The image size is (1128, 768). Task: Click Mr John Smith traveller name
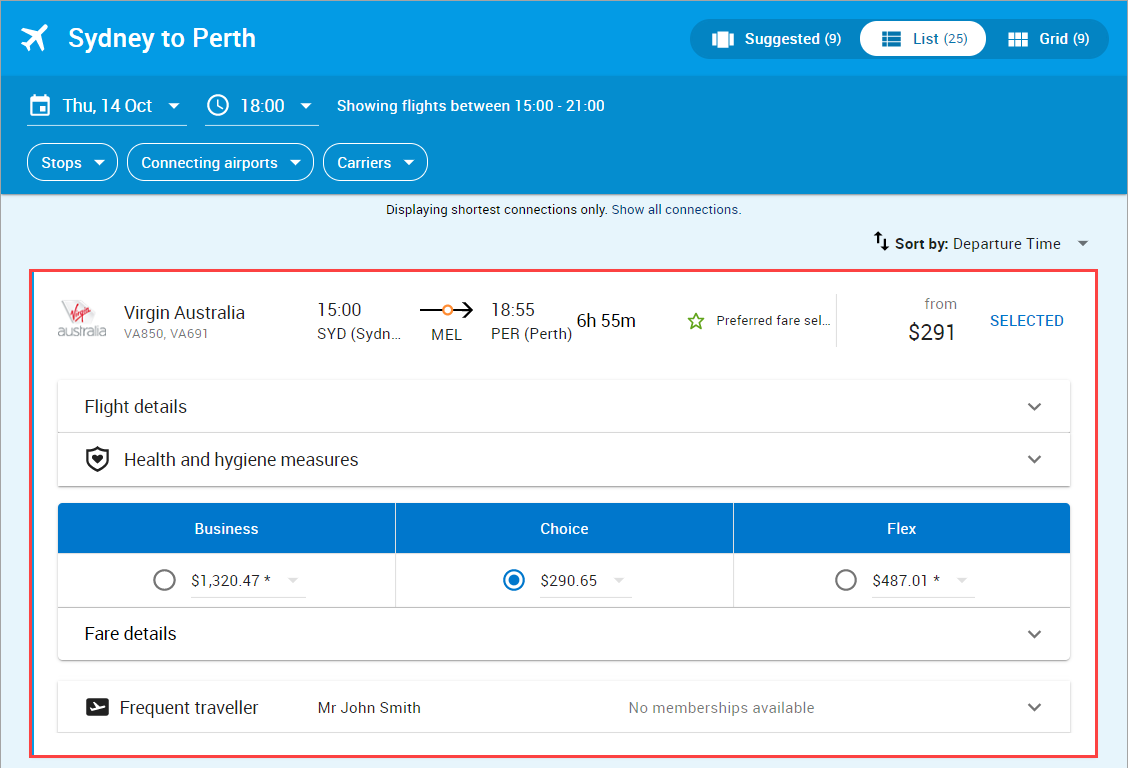[369, 708]
